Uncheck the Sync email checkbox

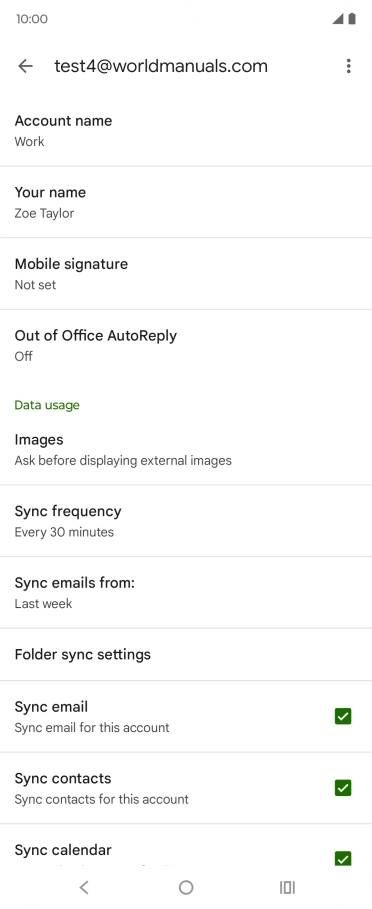343,717
